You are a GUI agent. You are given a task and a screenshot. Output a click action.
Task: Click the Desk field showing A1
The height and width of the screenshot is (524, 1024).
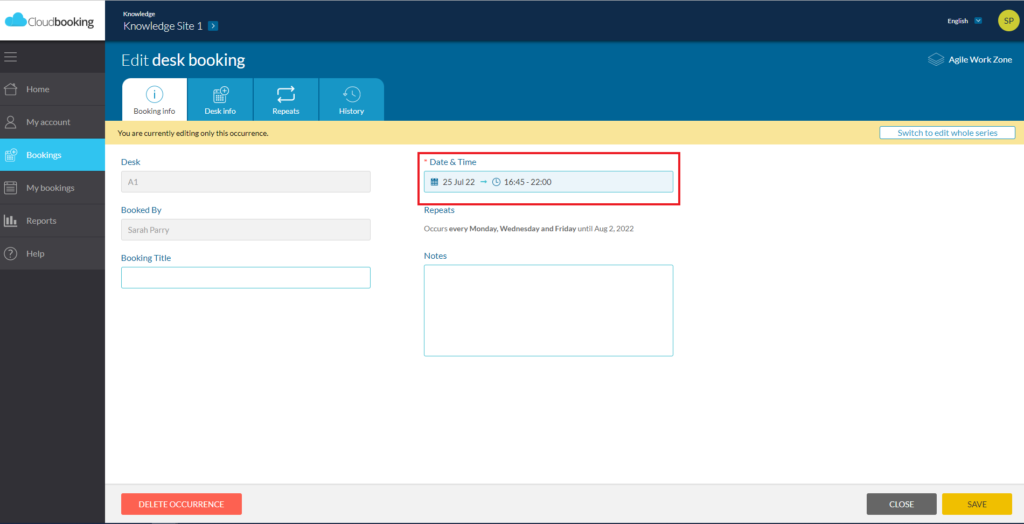[x=246, y=182]
